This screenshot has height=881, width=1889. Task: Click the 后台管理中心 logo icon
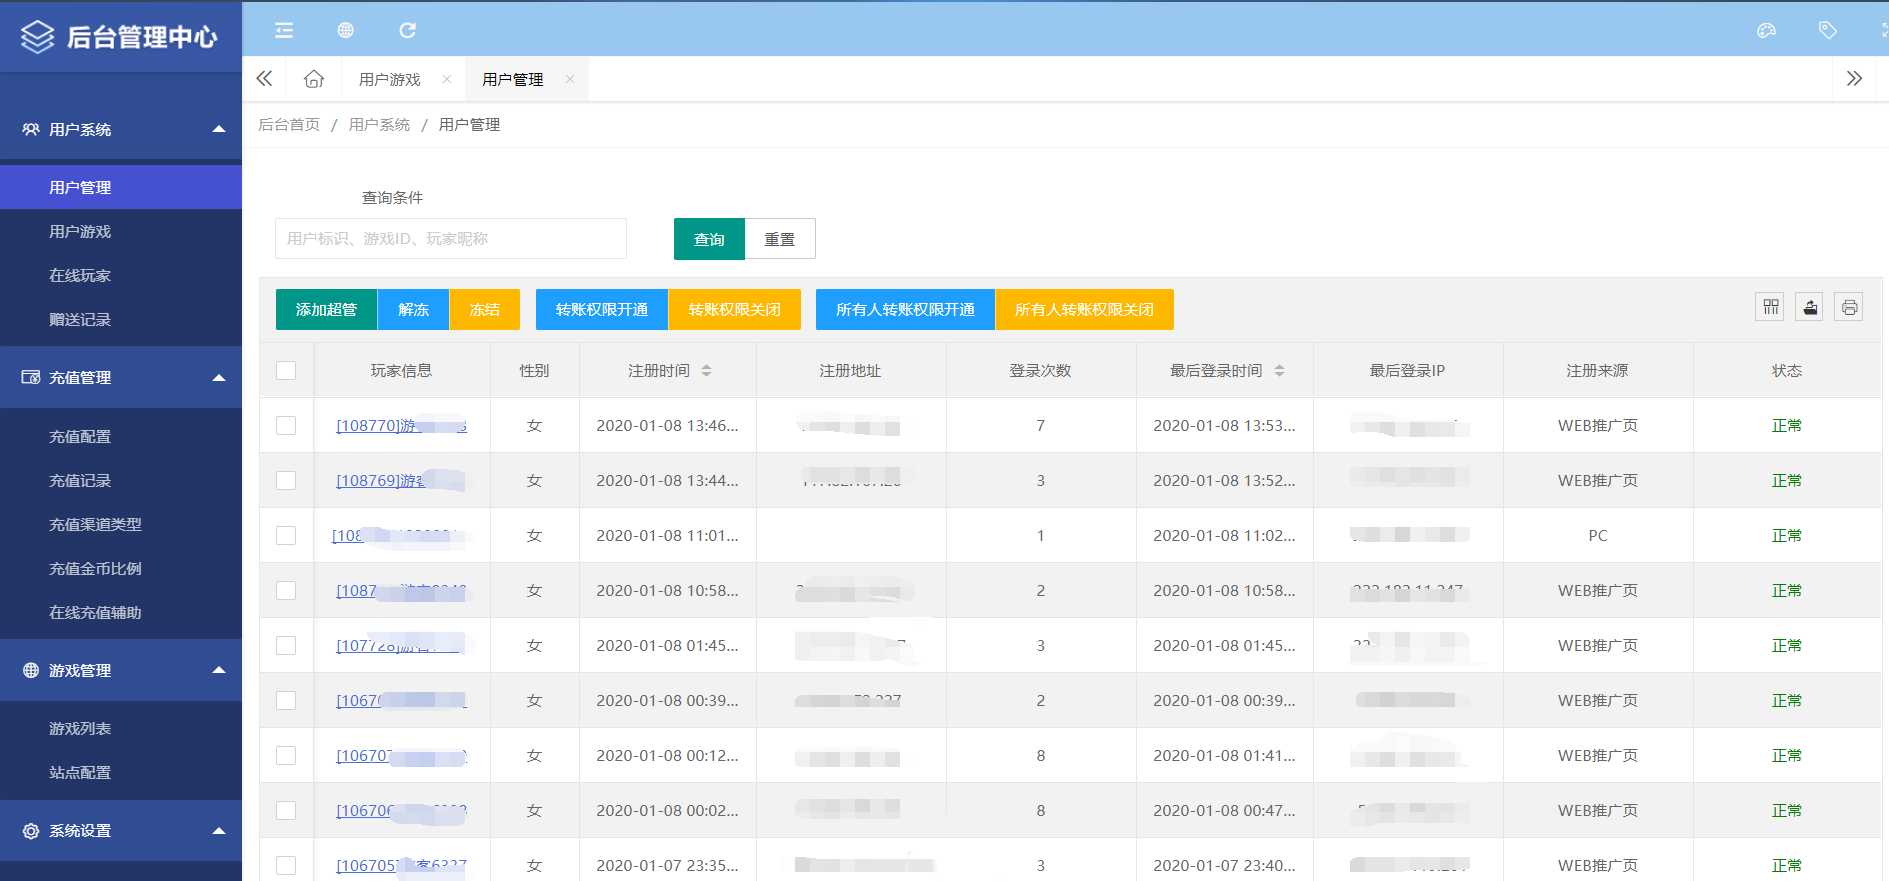click(38, 37)
